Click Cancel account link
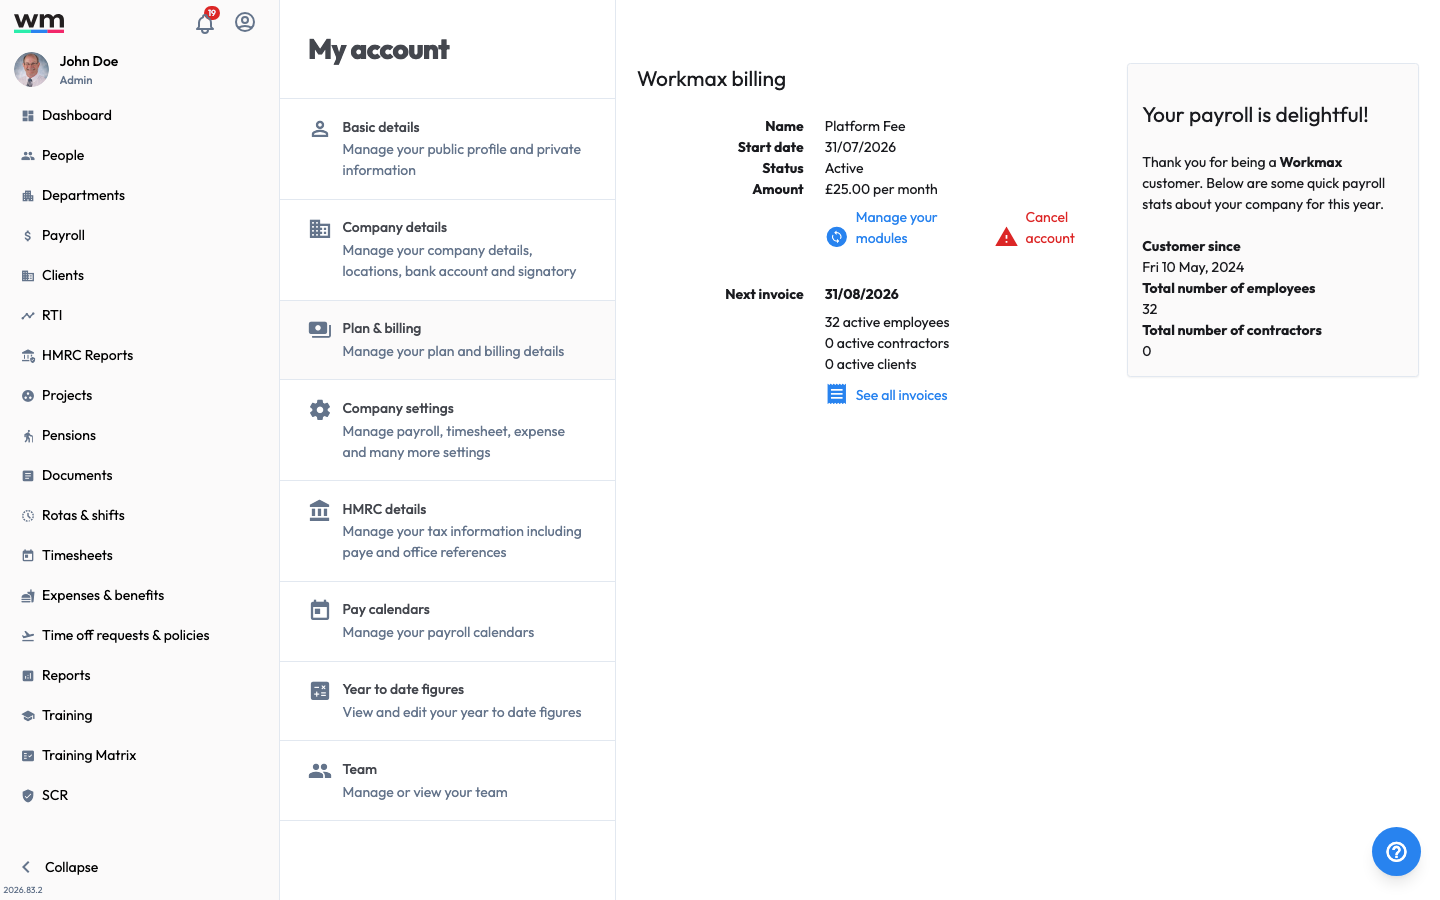The width and height of the screenshot is (1440, 900). pos(1050,228)
